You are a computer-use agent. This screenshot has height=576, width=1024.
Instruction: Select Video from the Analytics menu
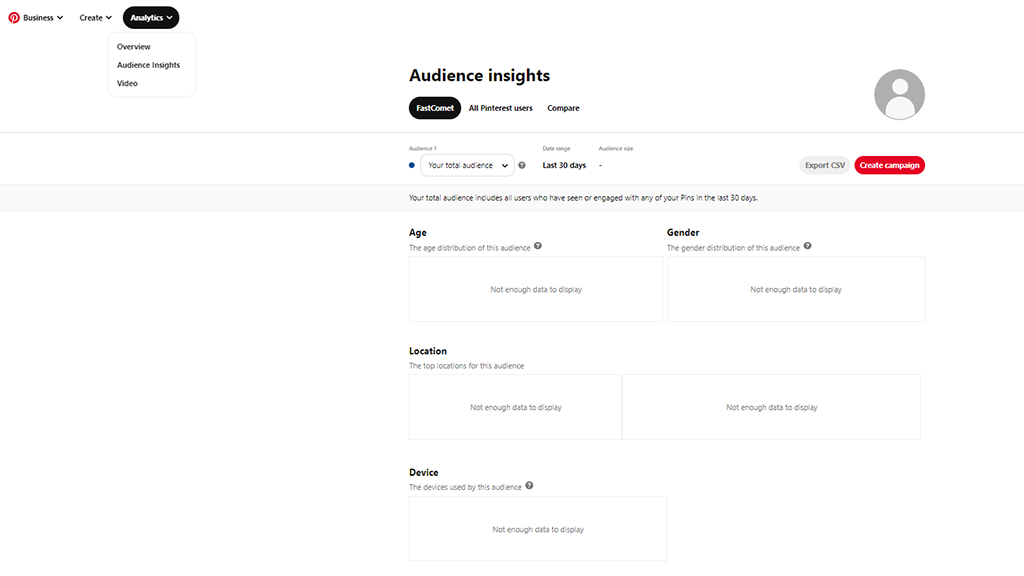126,83
